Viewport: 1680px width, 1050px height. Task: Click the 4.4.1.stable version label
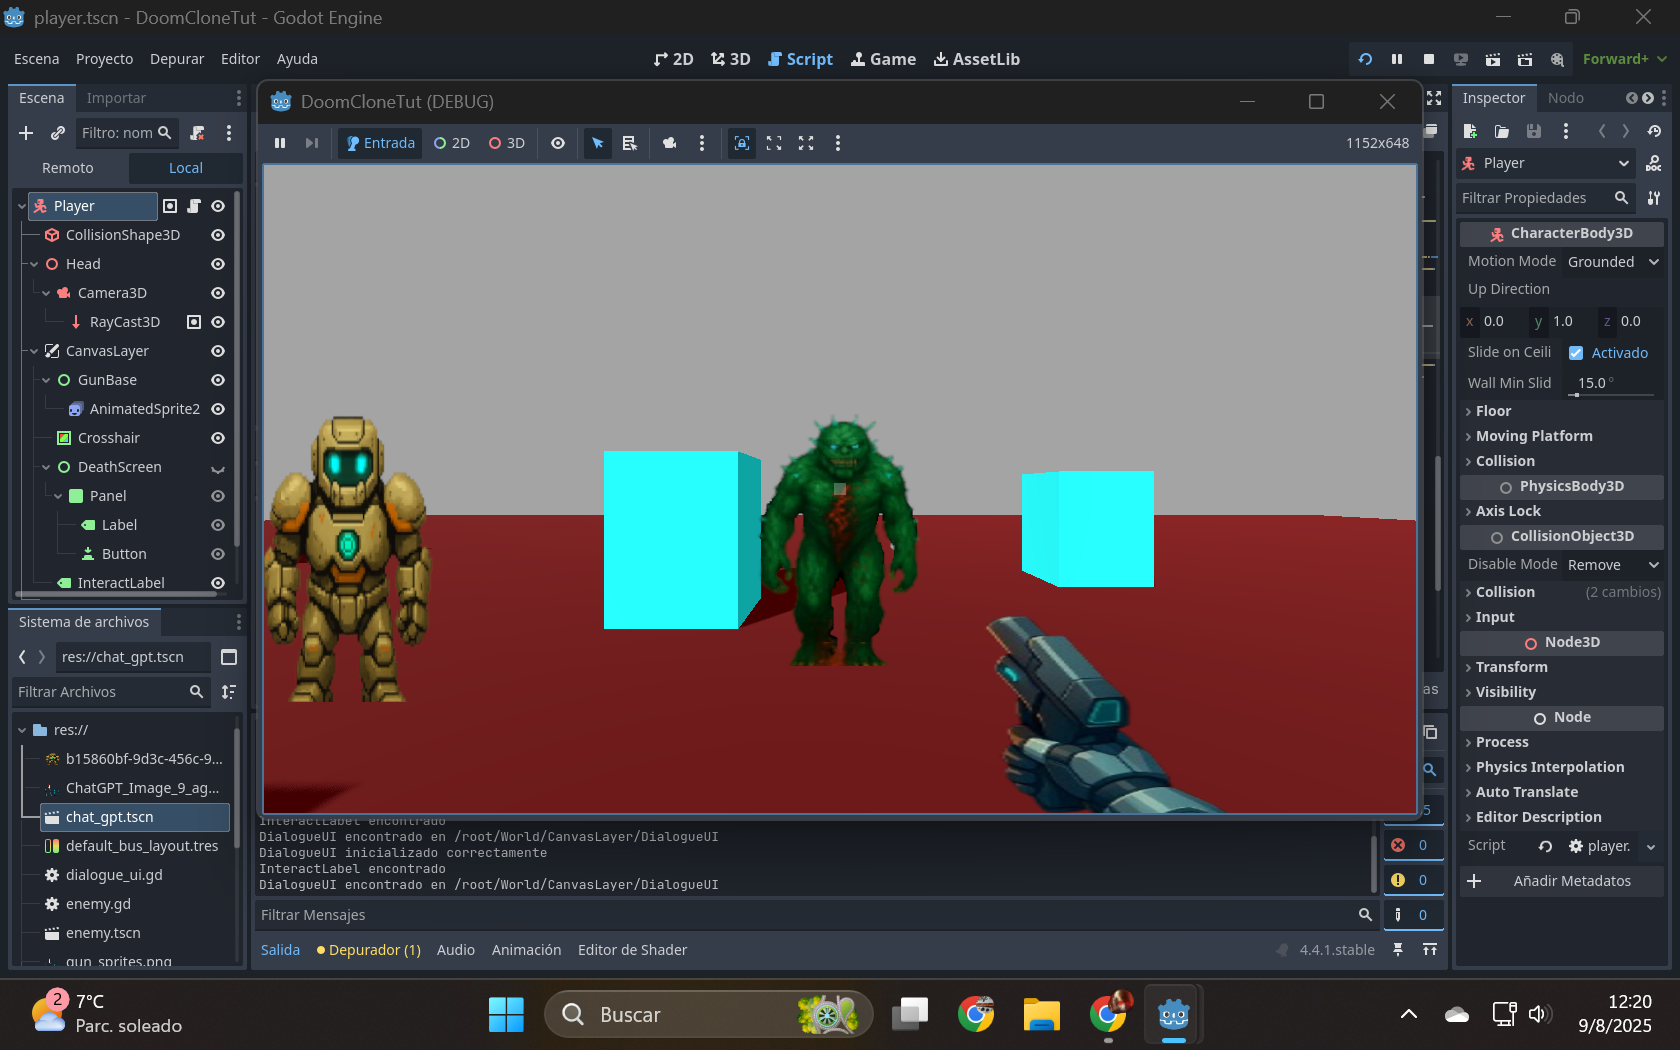point(1336,950)
